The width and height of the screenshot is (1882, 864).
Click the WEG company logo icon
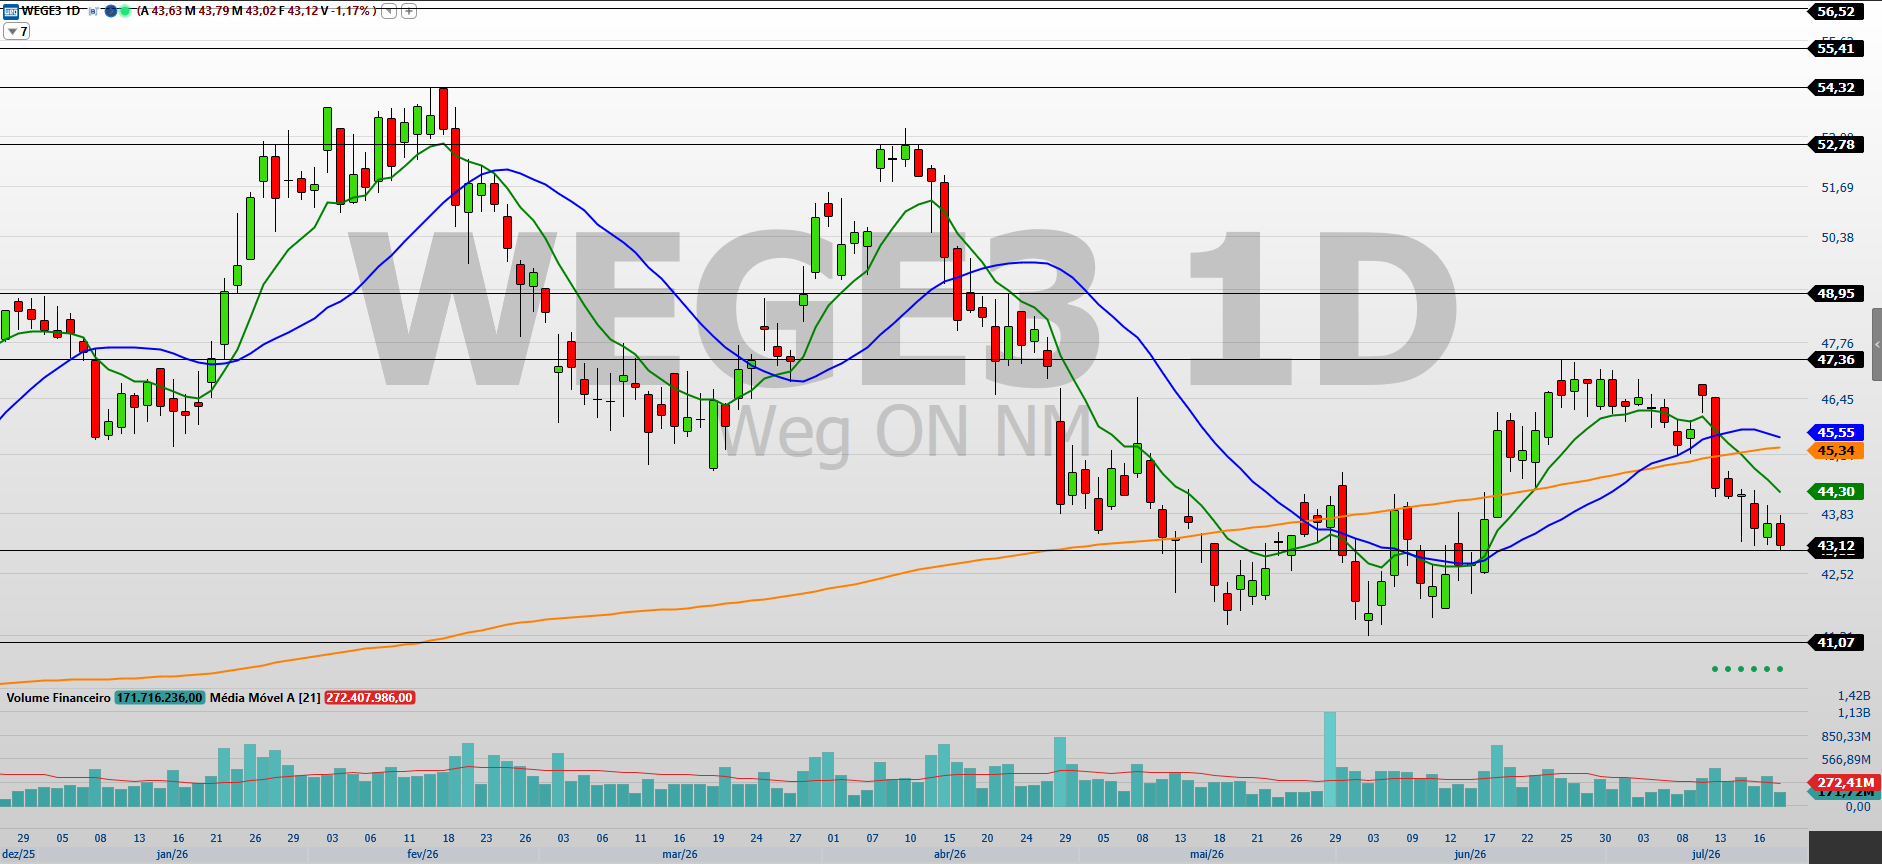click(x=11, y=11)
